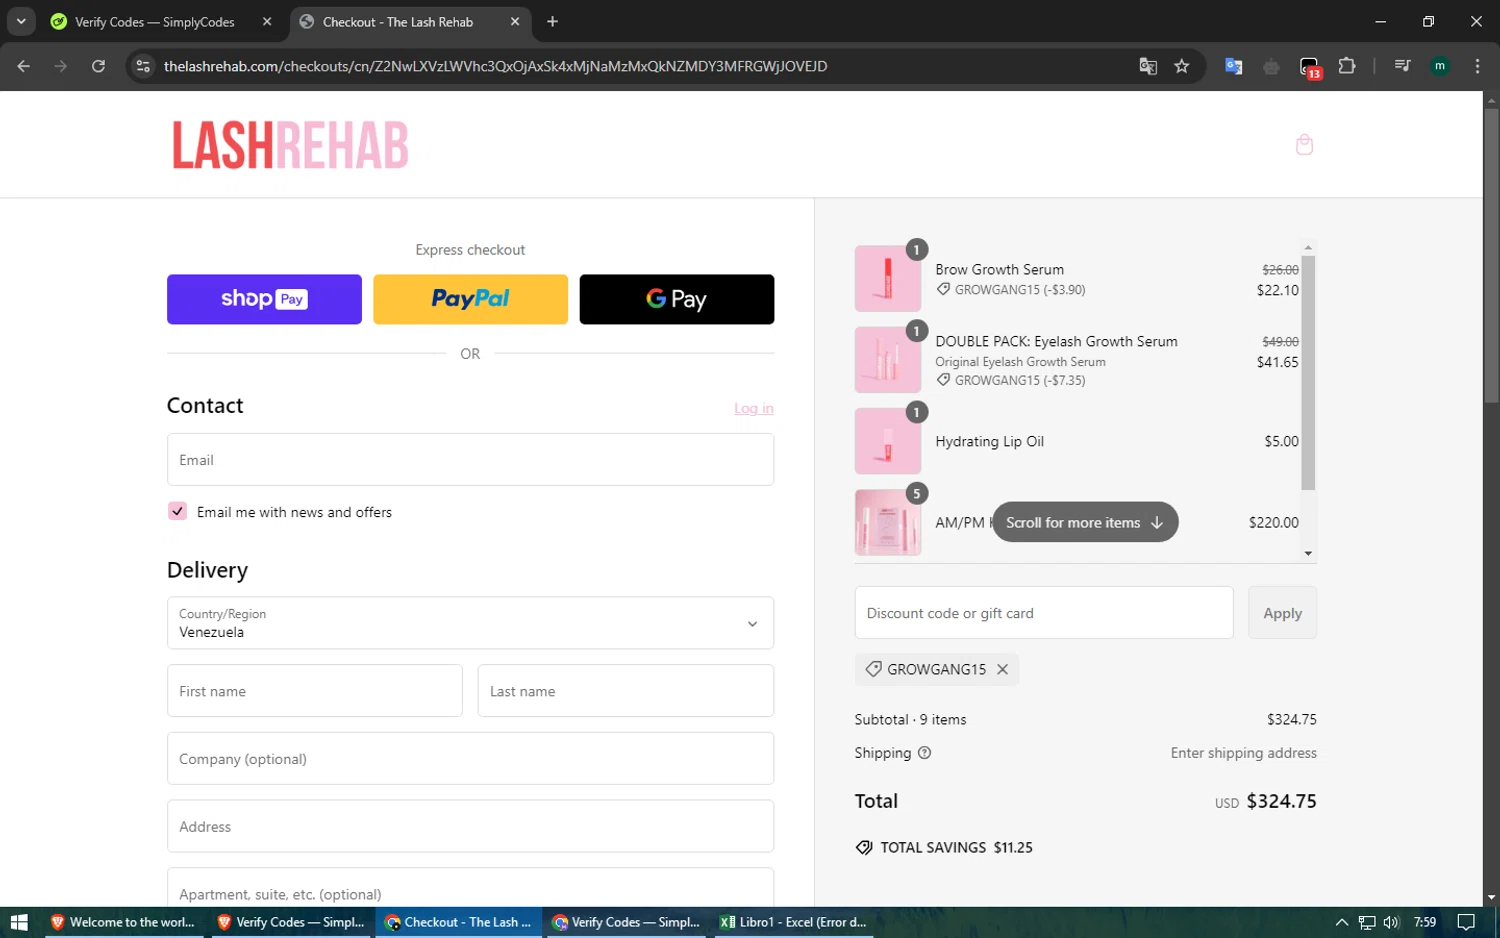
Task: Click the Apply discount button
Action: (1282, 613)
